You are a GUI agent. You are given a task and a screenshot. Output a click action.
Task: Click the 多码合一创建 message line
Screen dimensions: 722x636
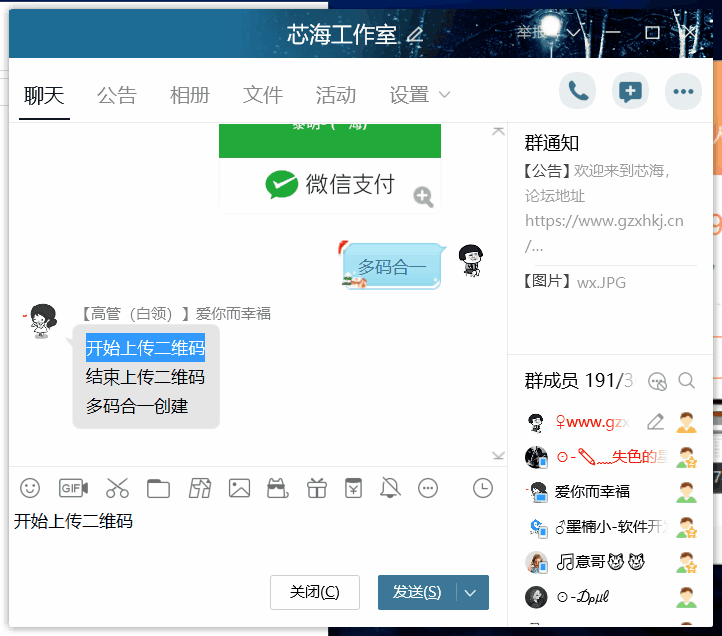pyautogui.click(x=137, y=406)
